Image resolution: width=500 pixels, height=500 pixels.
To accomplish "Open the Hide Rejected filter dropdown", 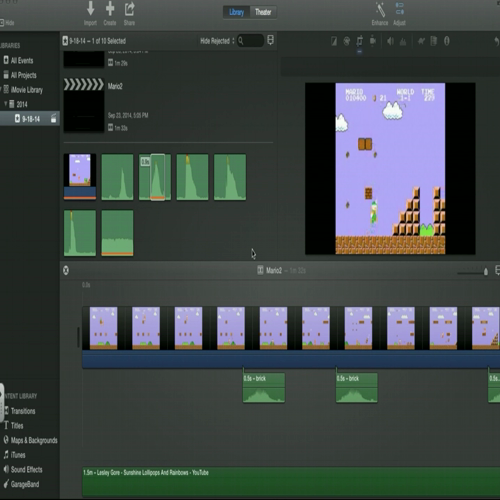I will tap(217, 41).
